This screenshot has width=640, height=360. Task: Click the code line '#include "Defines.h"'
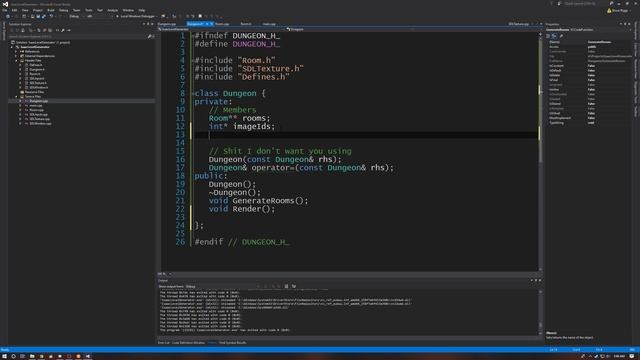pyautogui.click(x=242, y=77)
